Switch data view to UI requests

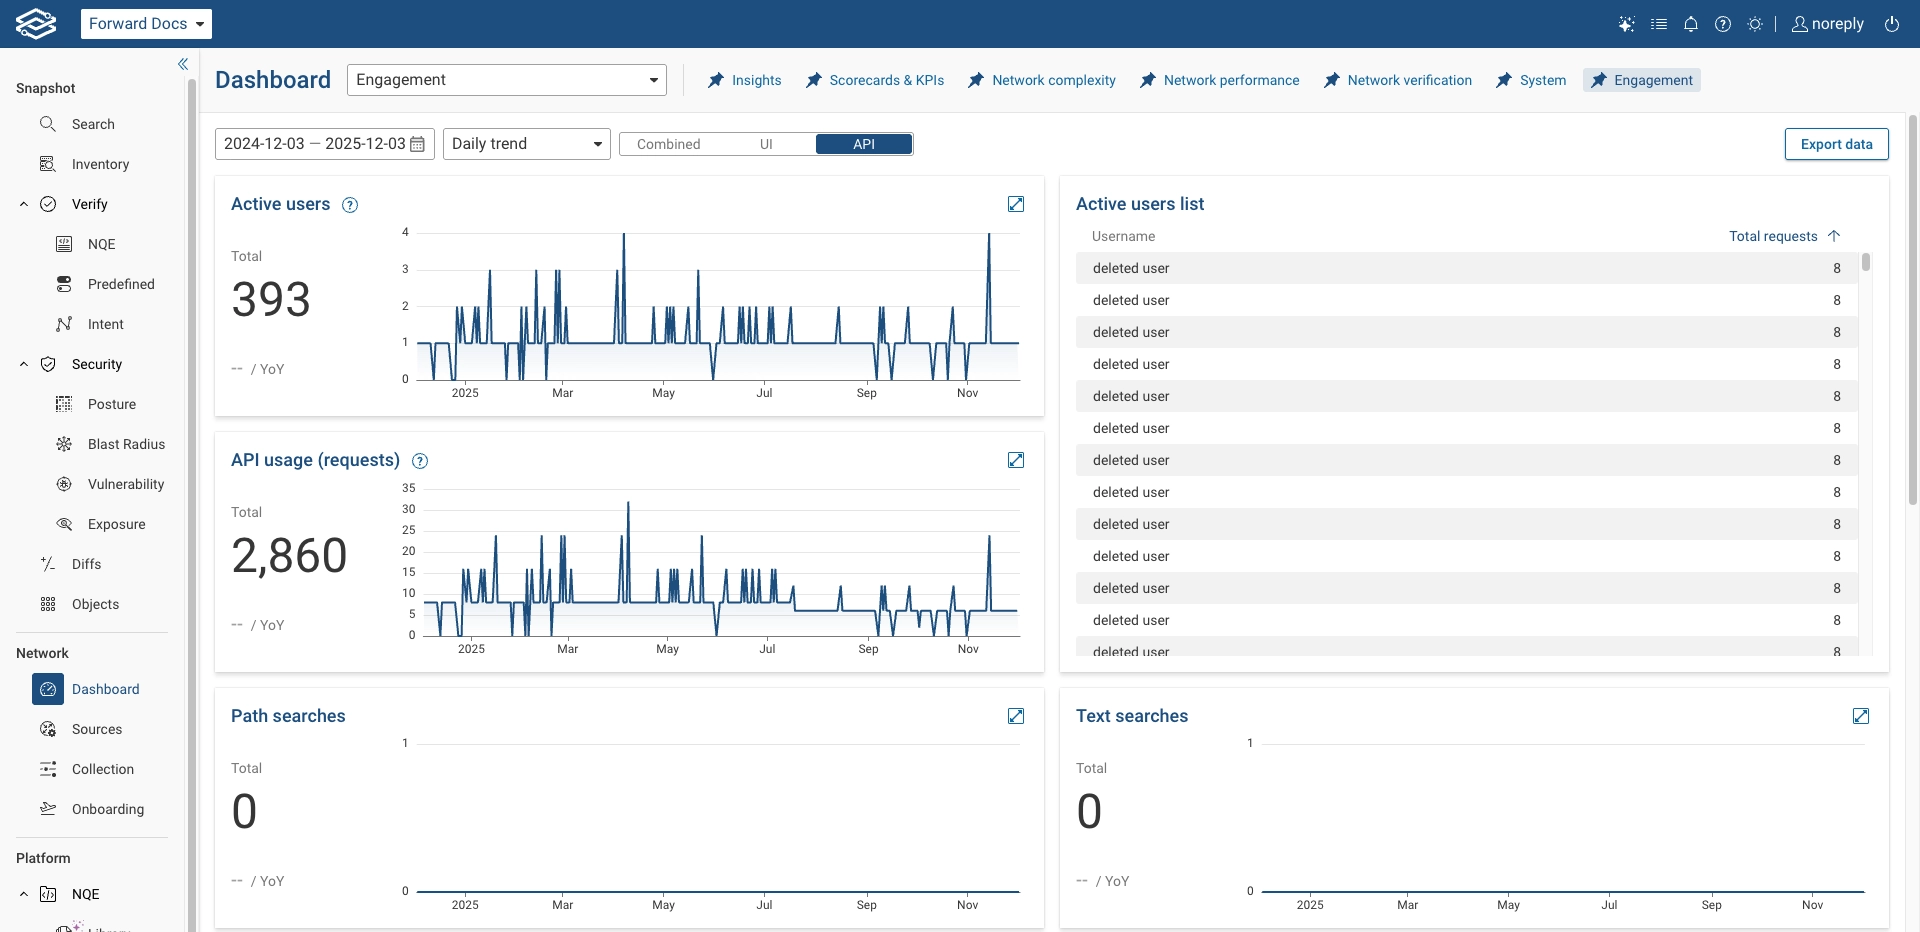(766, 143)
